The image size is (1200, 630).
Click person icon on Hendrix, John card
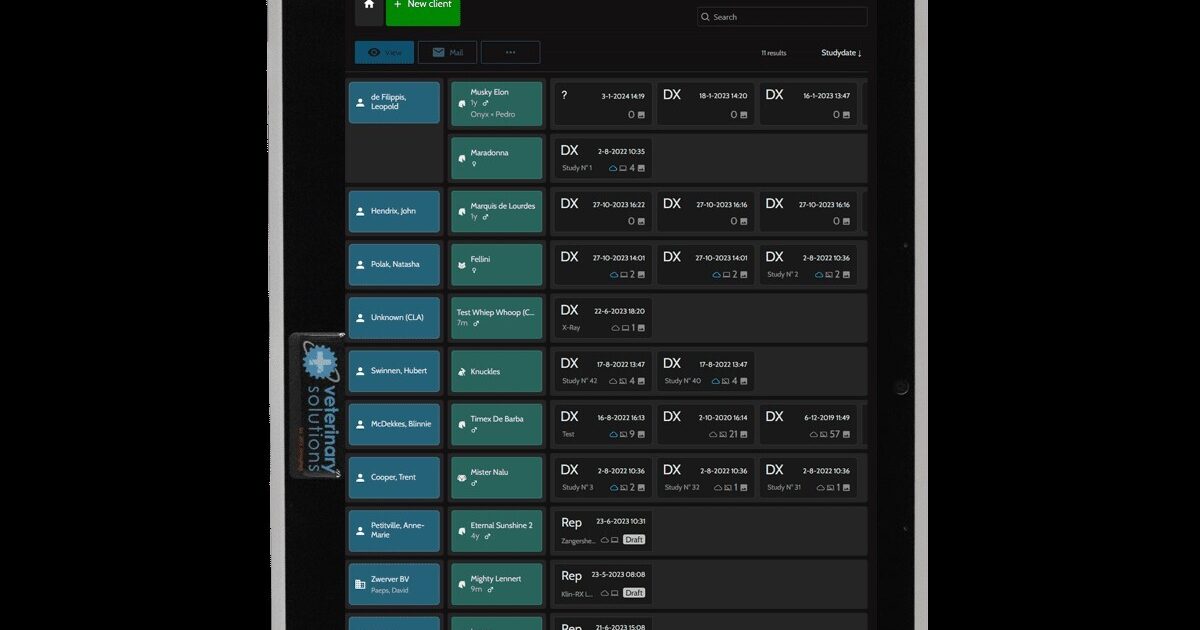(x=360, y=212)
